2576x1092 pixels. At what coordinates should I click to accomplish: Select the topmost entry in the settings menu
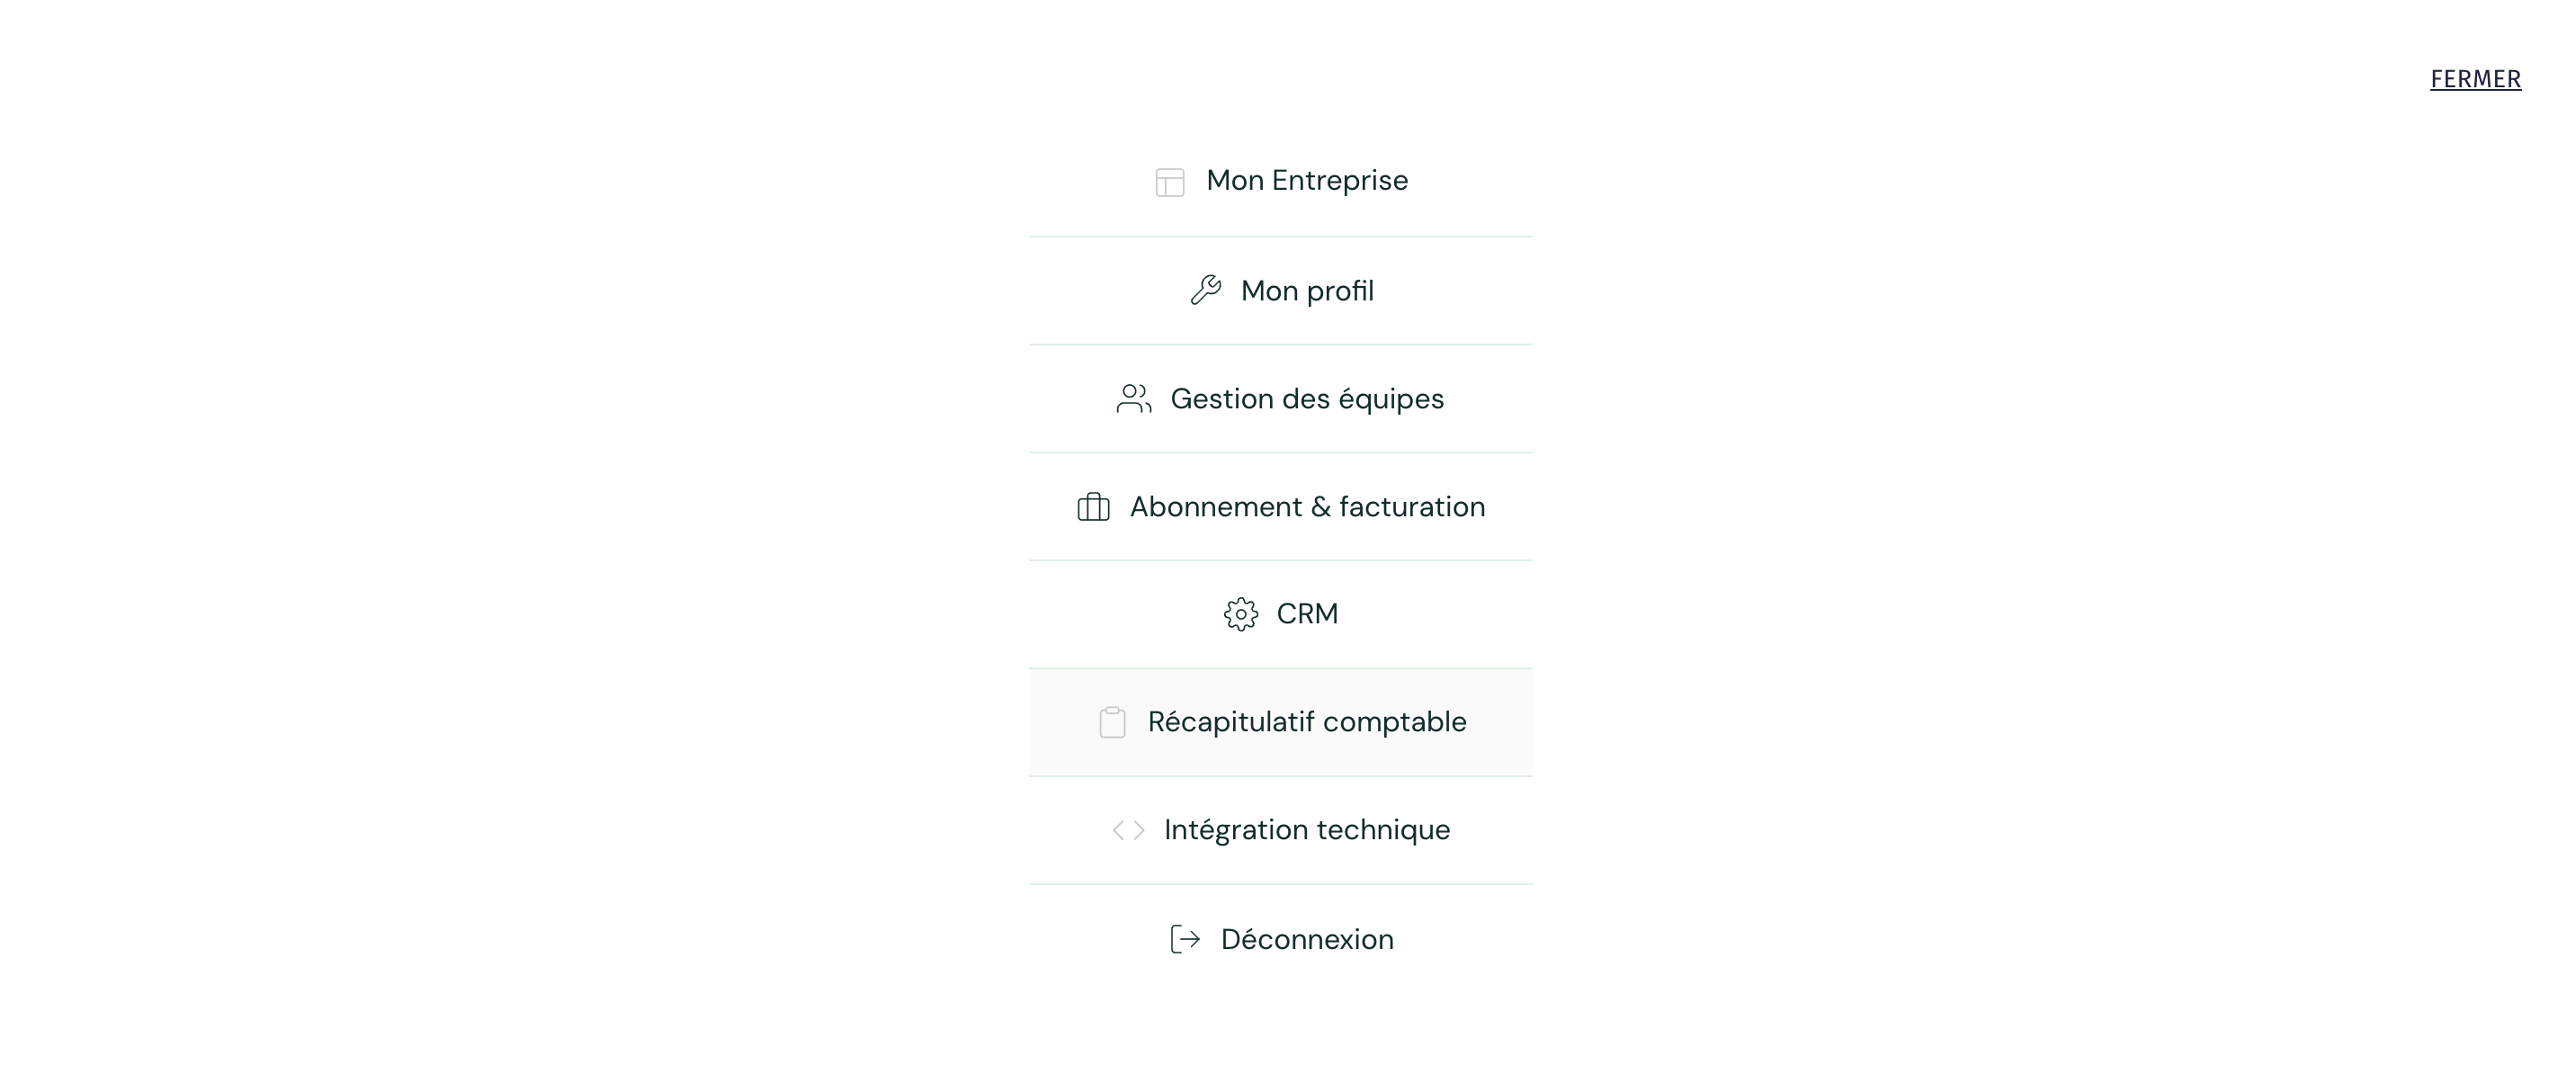(1280, 181)
